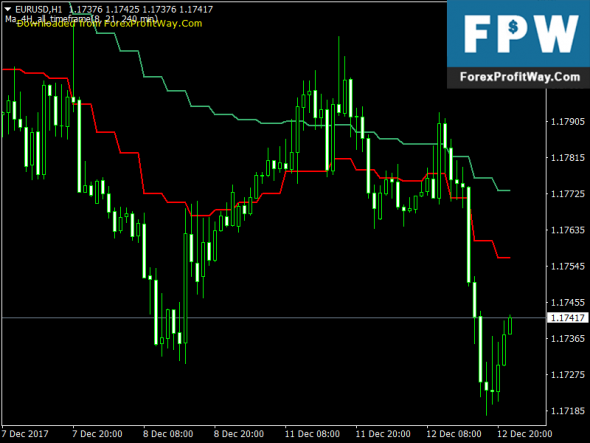Click the Ma_4H indicator label text
The width and height of the screenshot is (590, 443).
coord(82,18)
